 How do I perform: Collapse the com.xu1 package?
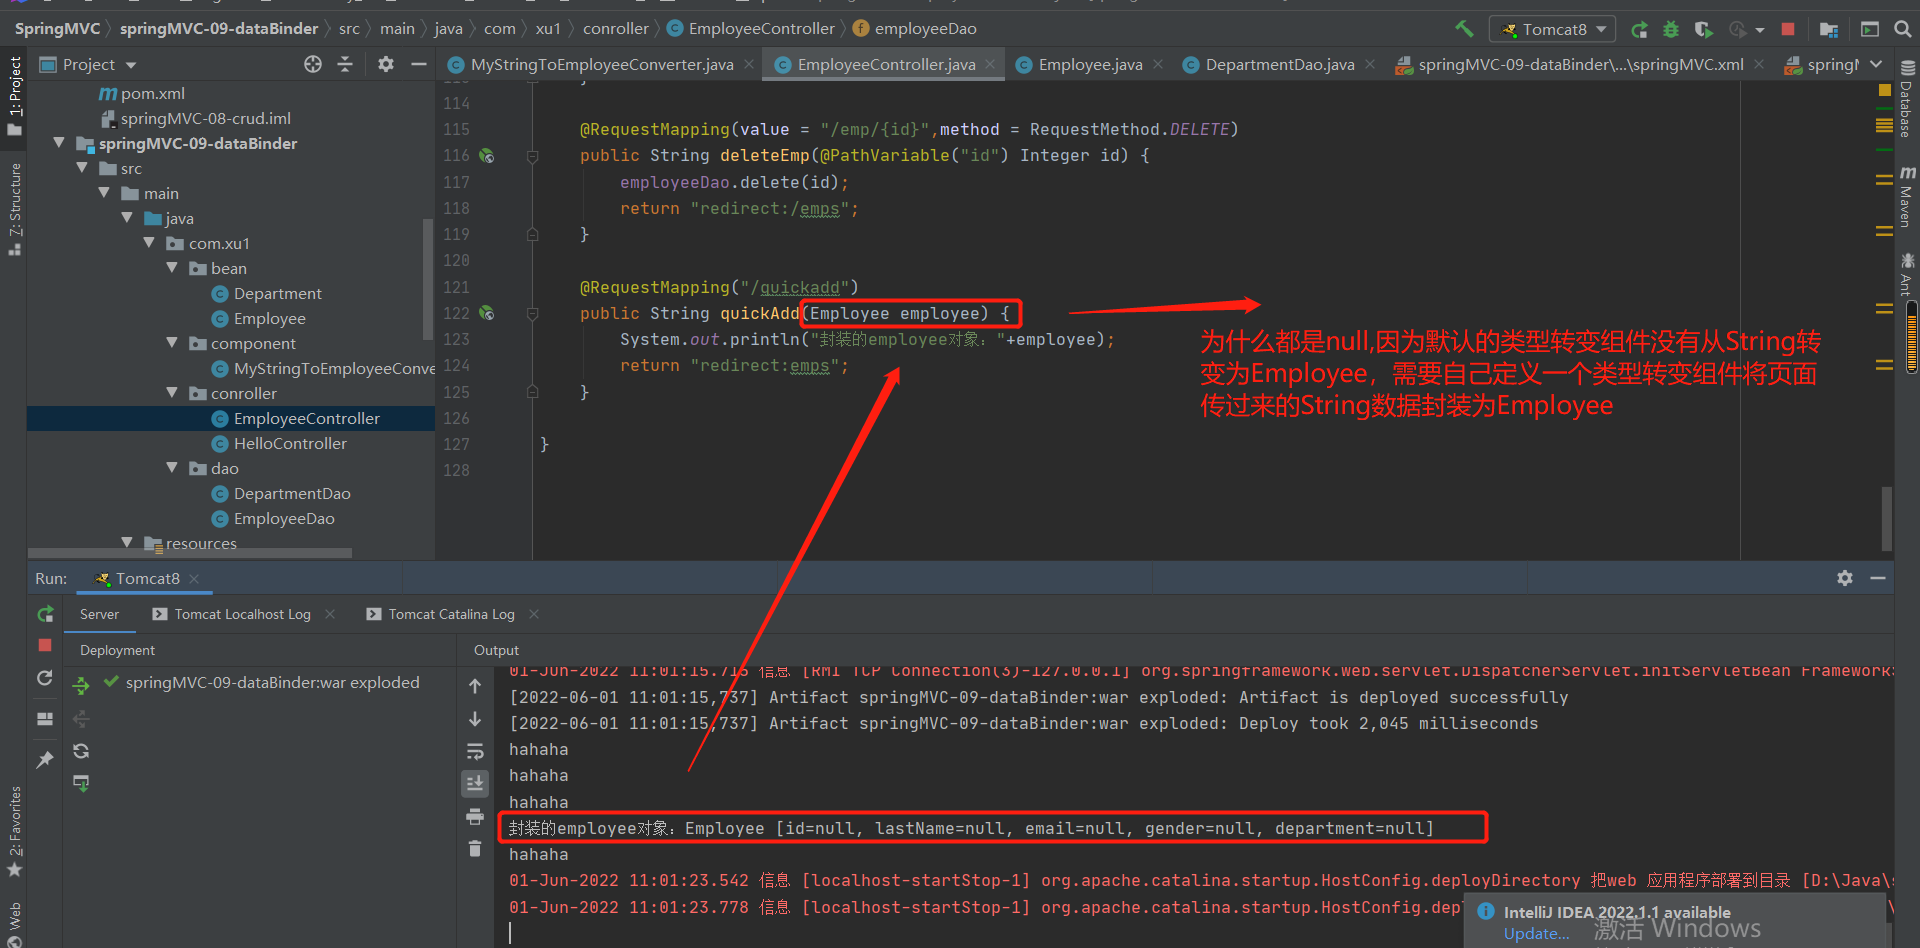(149, 243)
